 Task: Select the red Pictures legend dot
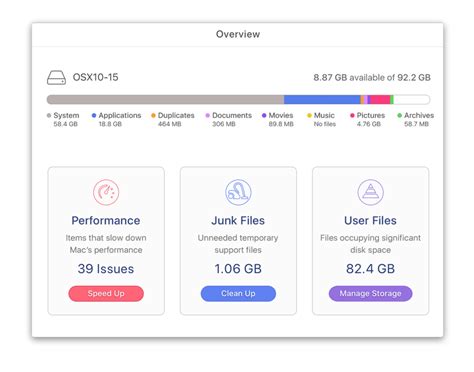pos(352,115)
